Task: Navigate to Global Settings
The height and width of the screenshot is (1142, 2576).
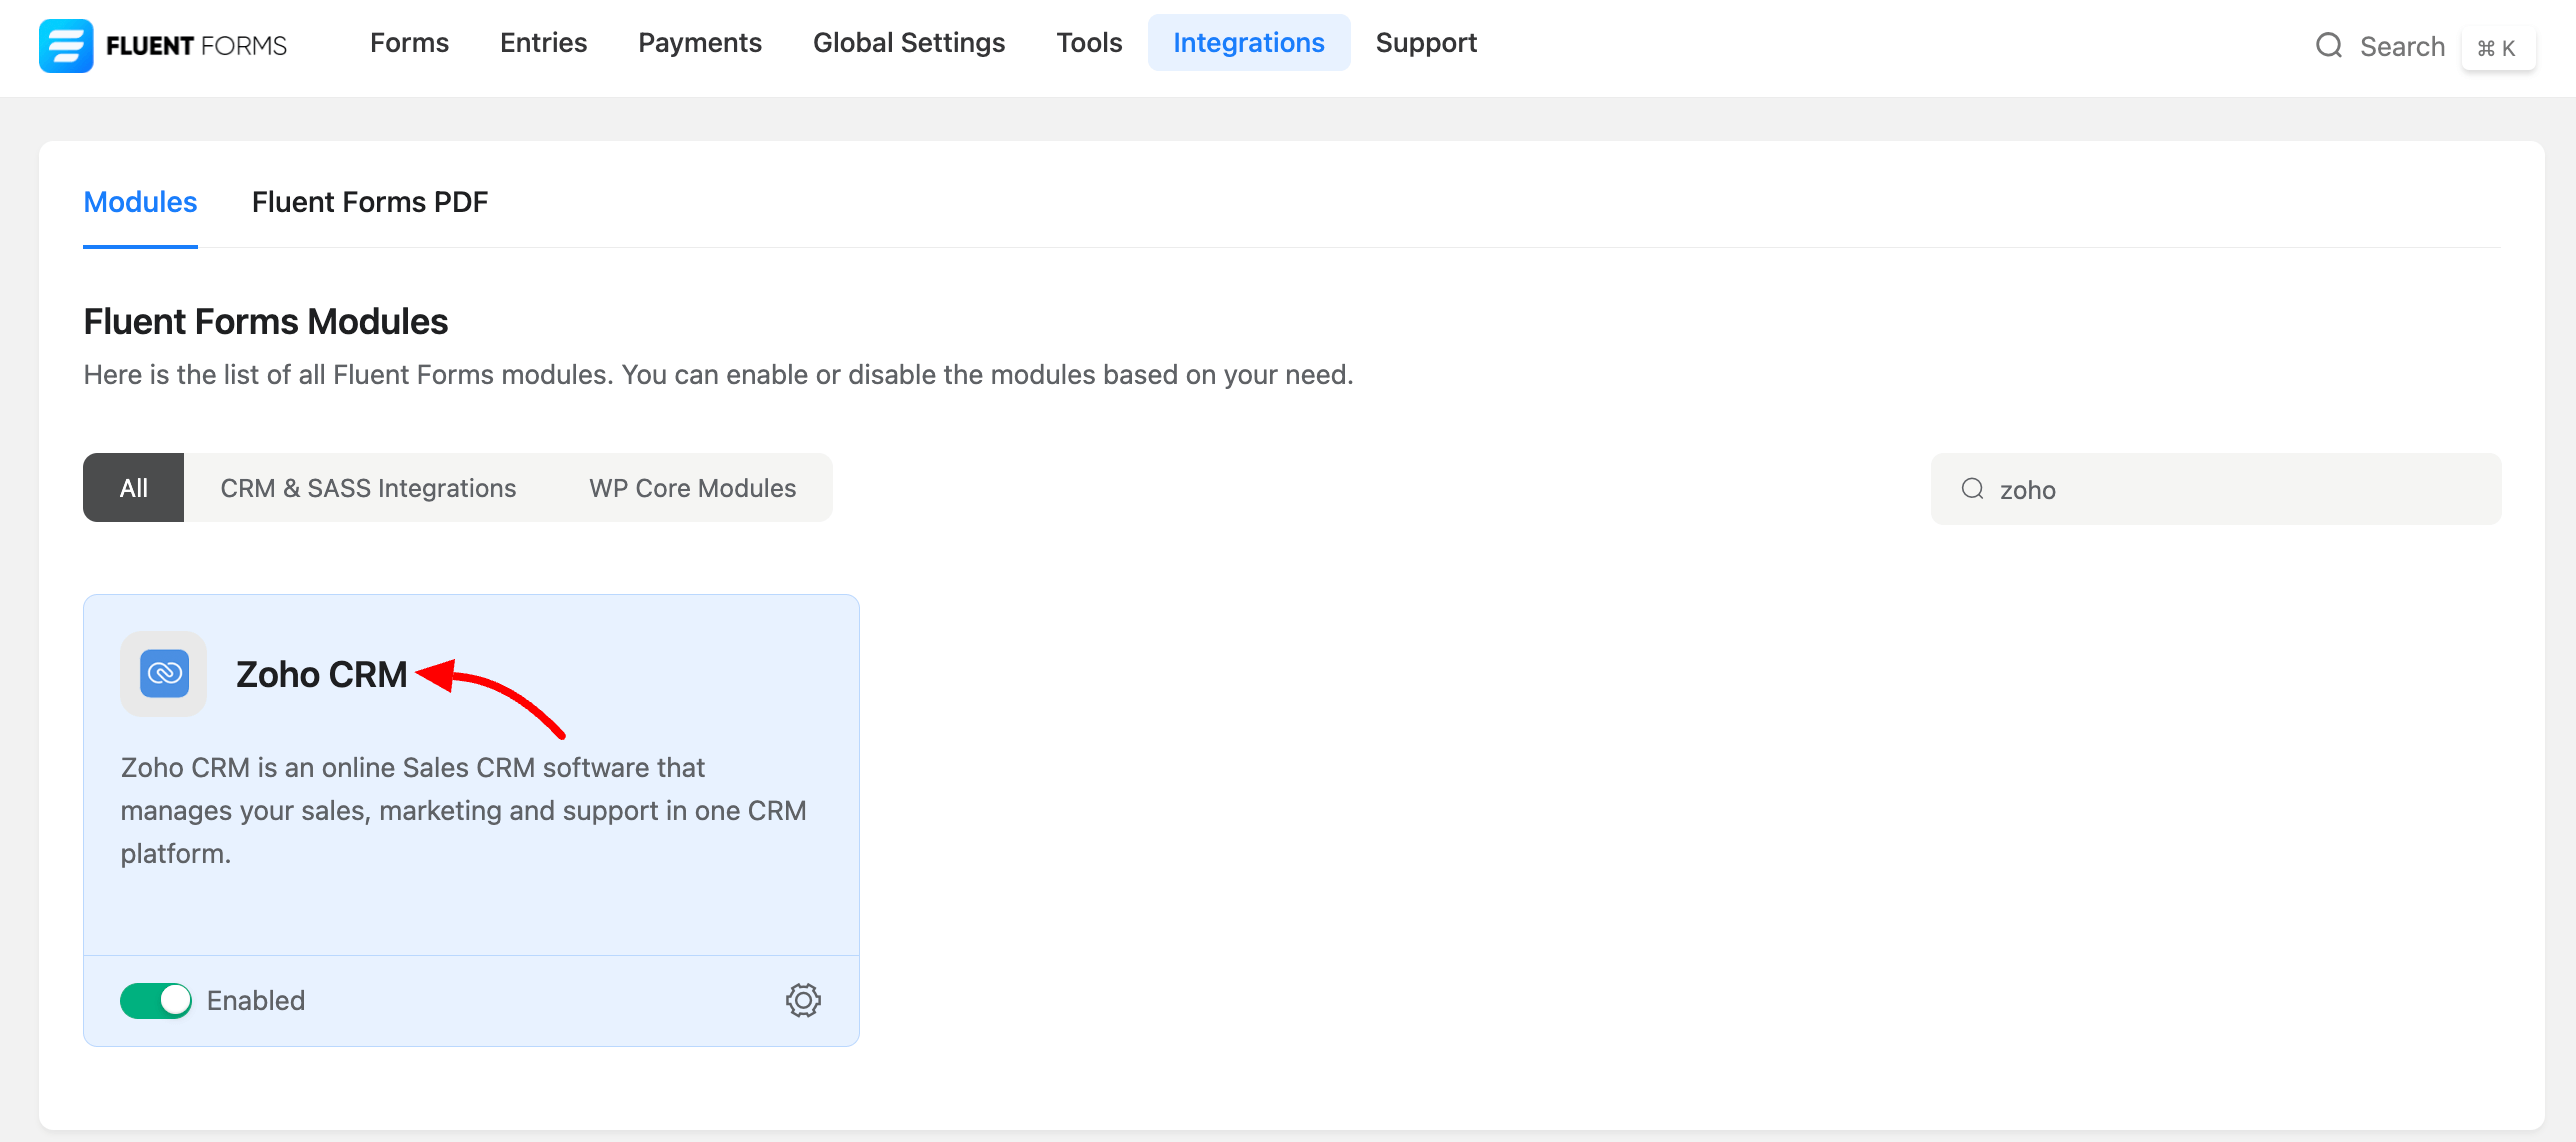Action: click(x=908, y=43)
